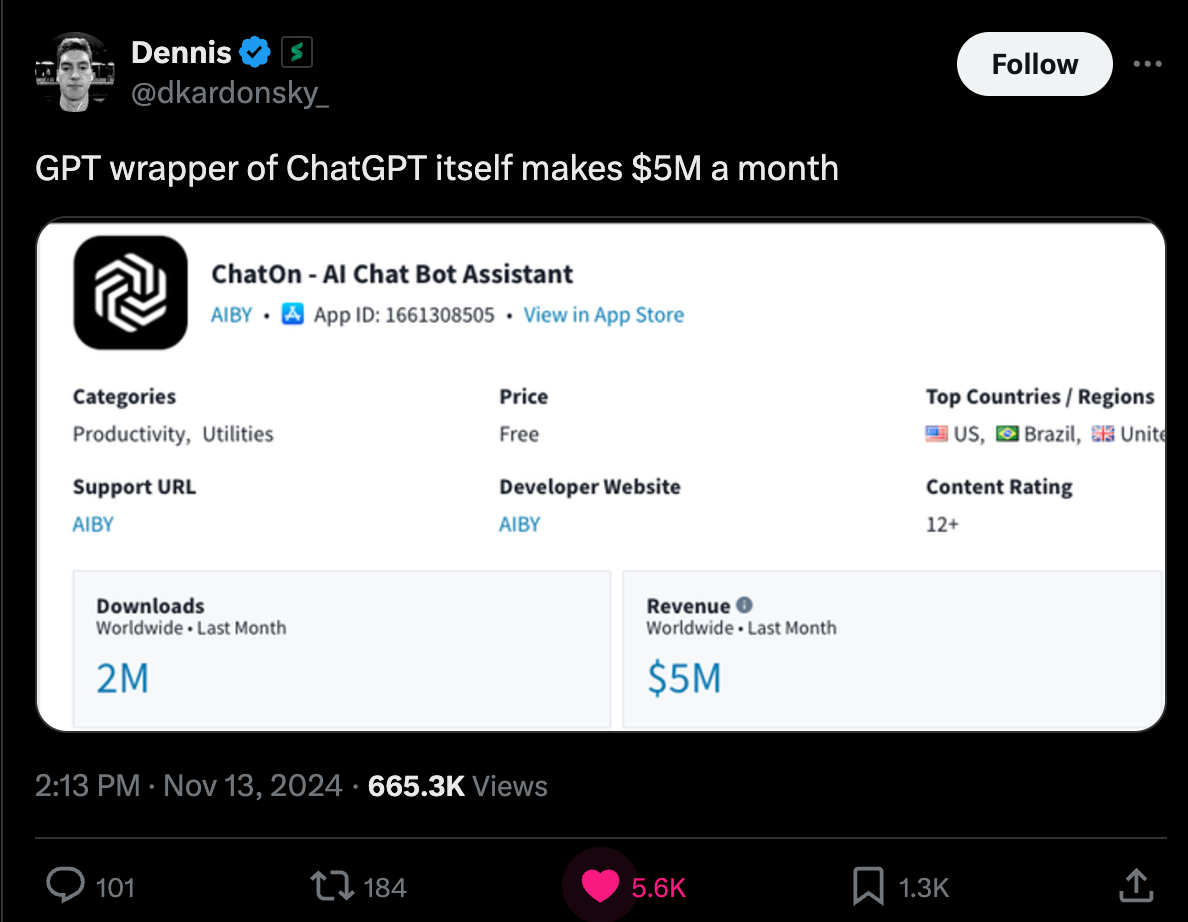Unlike the post via heart icon

[600, 886]
